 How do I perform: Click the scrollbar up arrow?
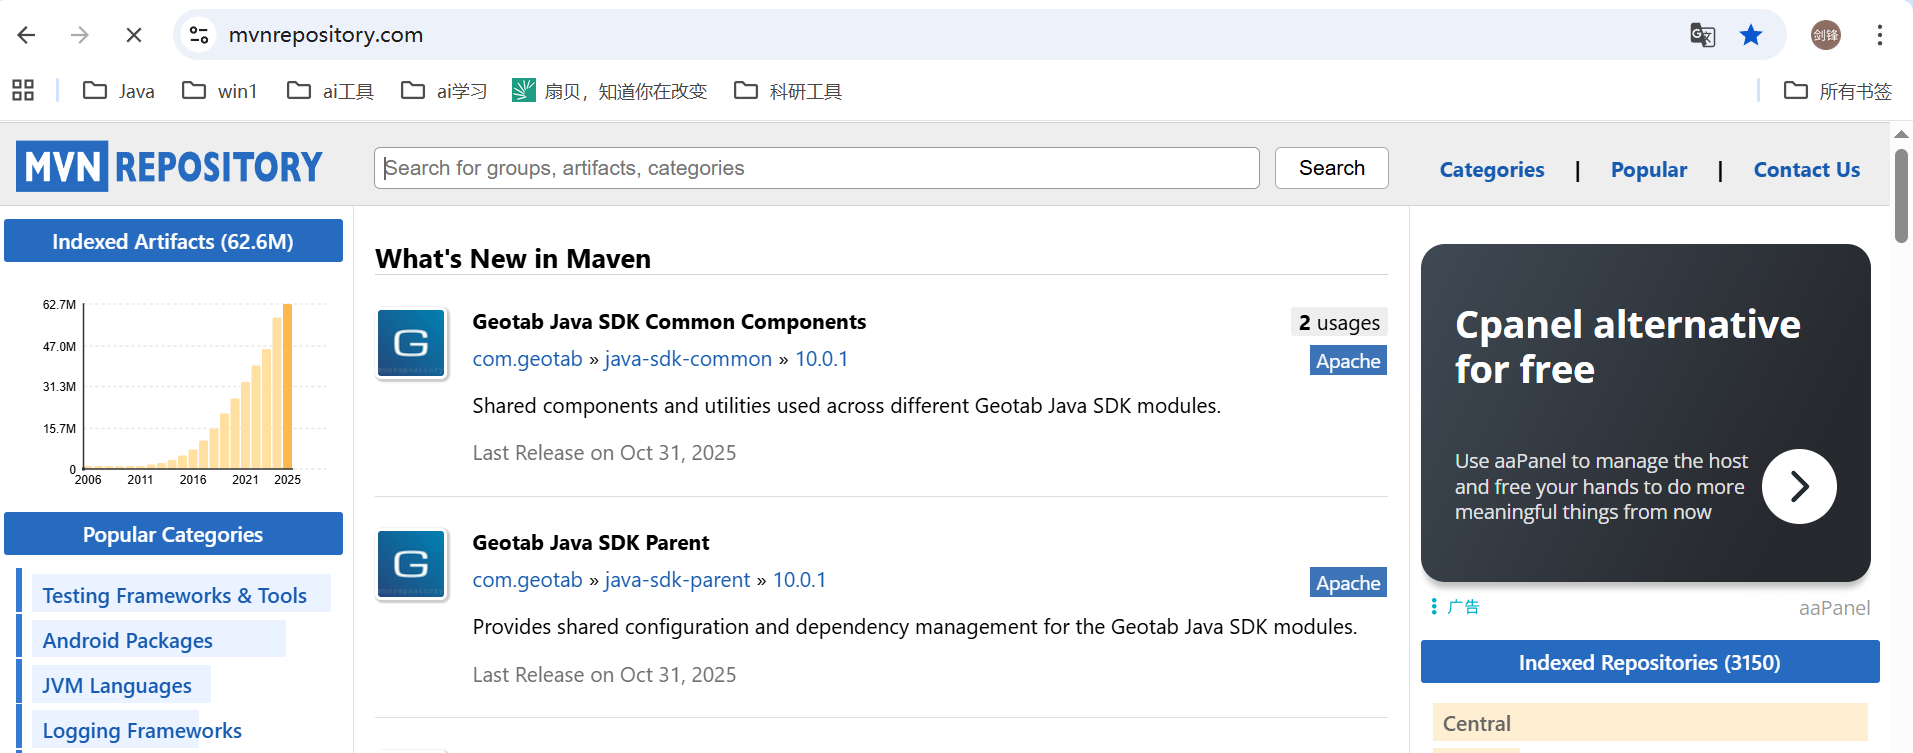1901,134
